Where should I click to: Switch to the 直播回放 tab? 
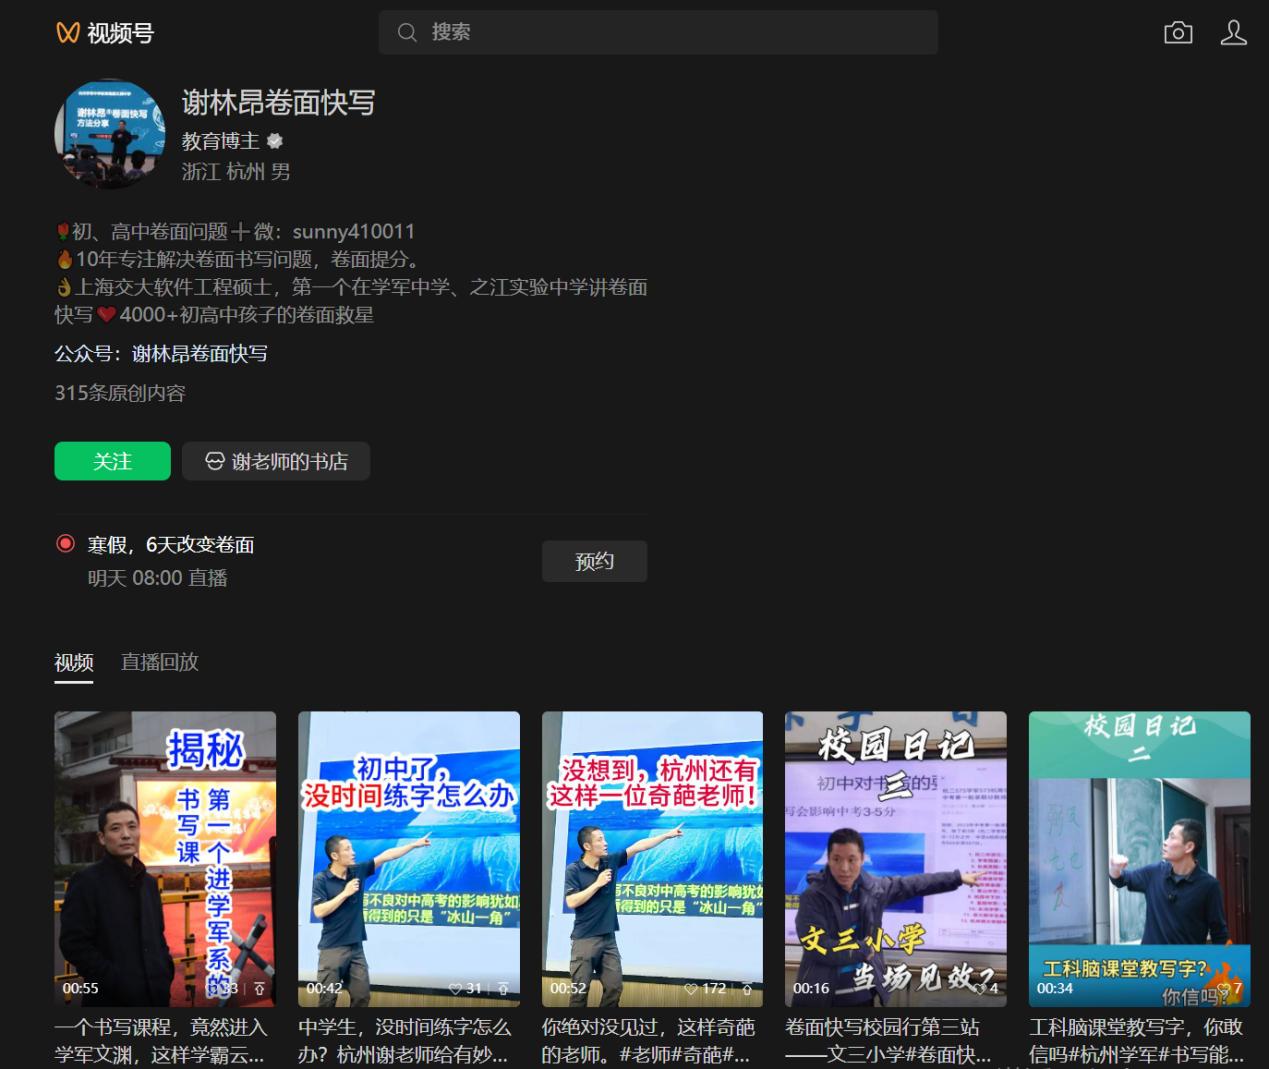coord(159,662)
